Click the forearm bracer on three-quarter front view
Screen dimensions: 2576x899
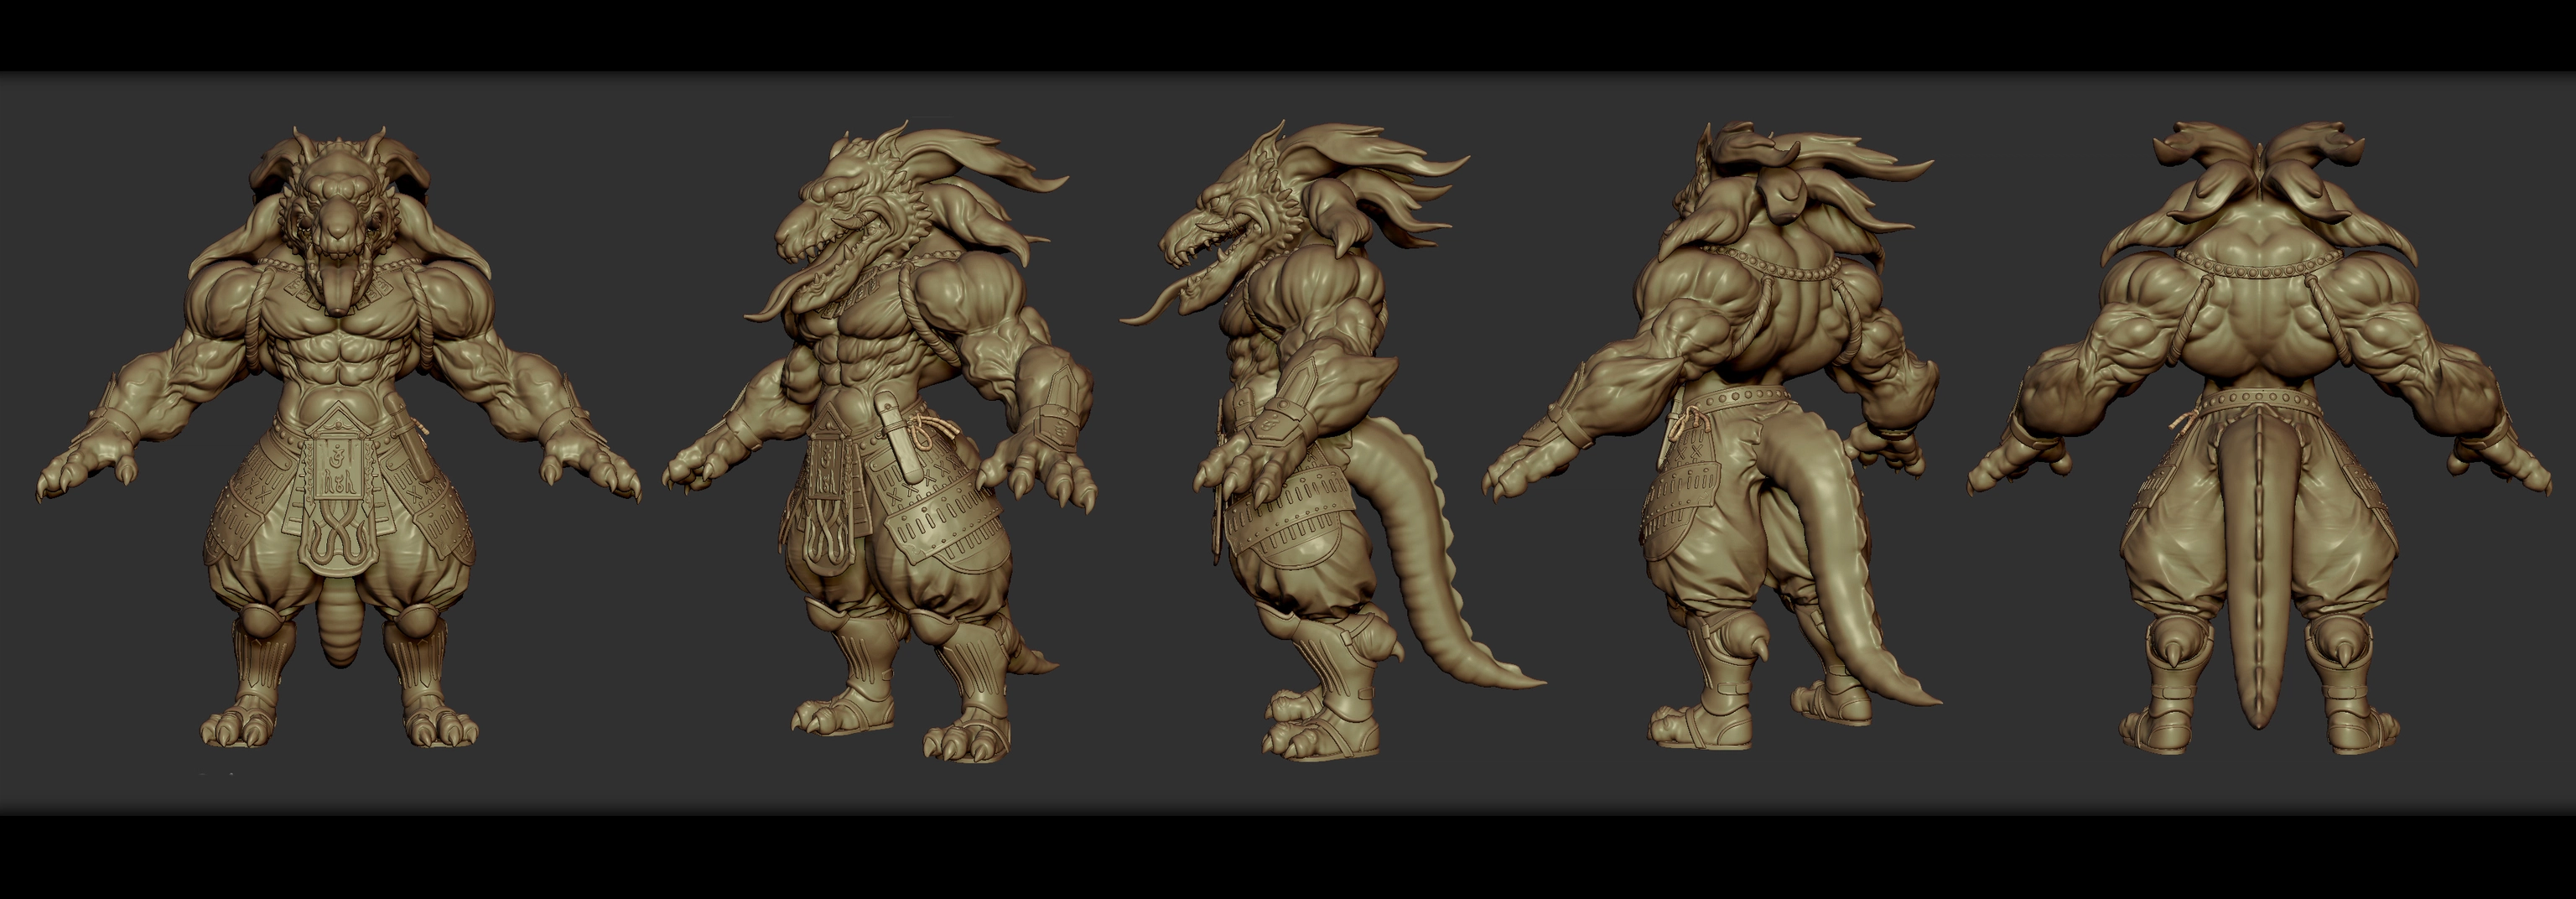[1053, 410]
